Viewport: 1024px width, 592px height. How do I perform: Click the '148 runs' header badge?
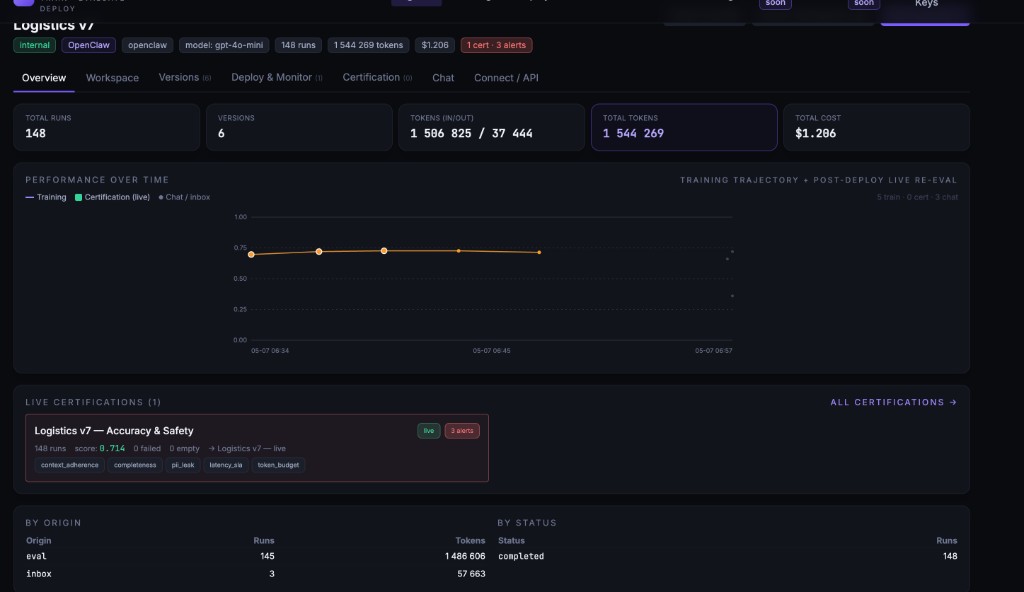298,45
